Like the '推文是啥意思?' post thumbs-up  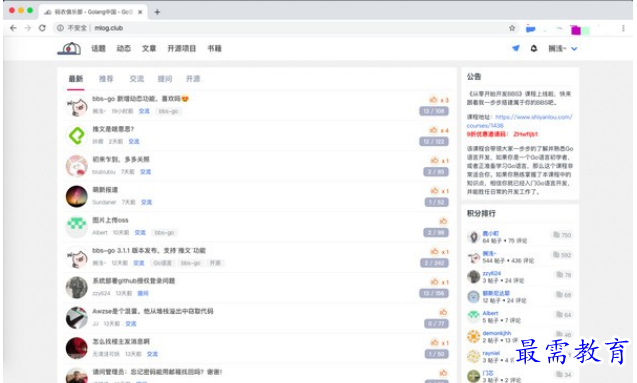[434, 130]
